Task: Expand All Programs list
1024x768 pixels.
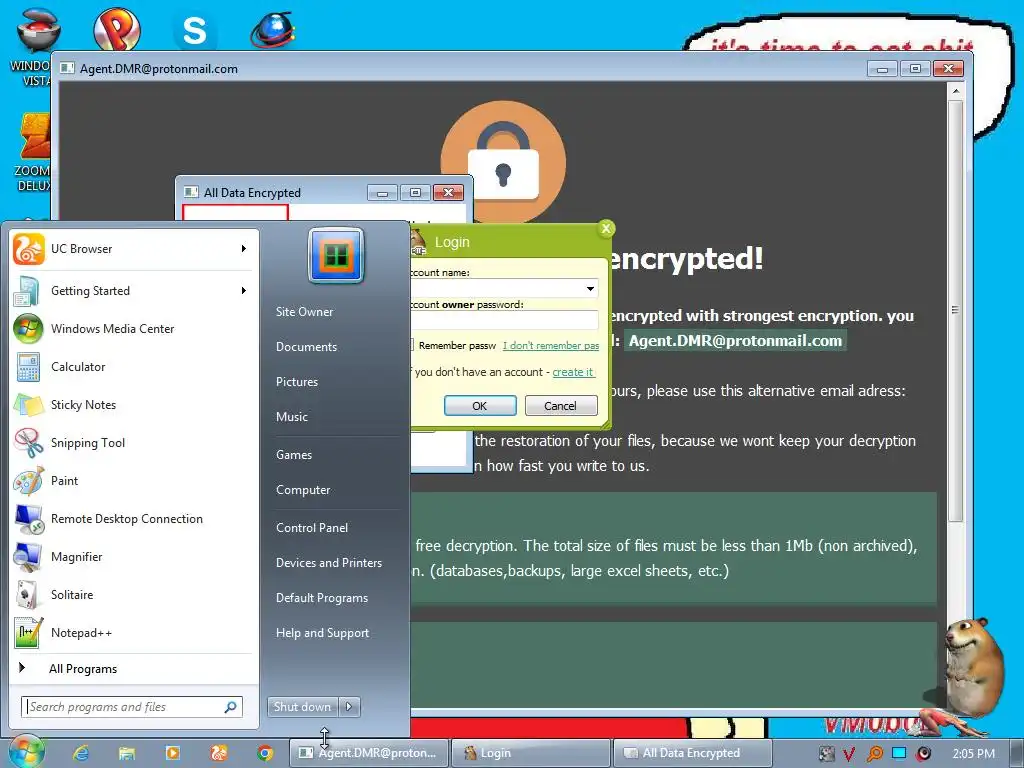Action: [83, 669]
